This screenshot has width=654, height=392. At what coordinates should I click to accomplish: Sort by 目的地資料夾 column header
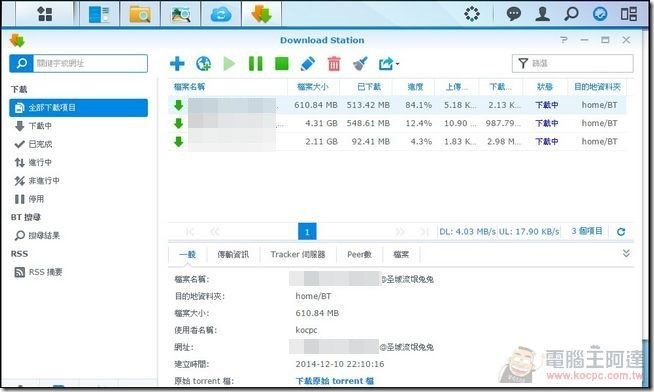597,87
